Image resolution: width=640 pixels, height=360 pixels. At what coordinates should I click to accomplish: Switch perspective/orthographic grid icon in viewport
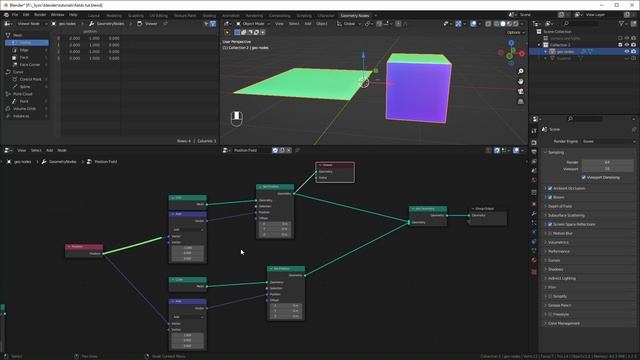520,101
